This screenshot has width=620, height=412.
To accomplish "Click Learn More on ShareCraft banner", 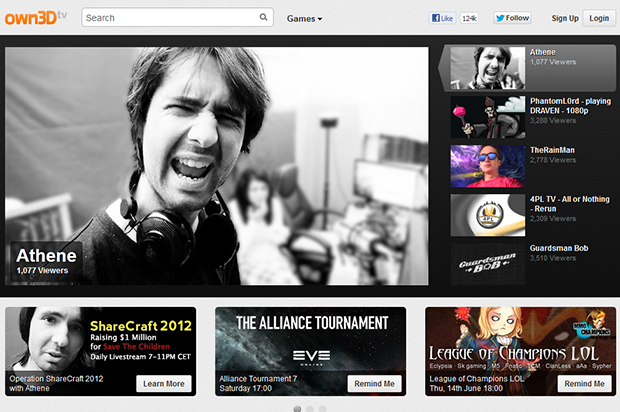I will click(x=164, y=384).
